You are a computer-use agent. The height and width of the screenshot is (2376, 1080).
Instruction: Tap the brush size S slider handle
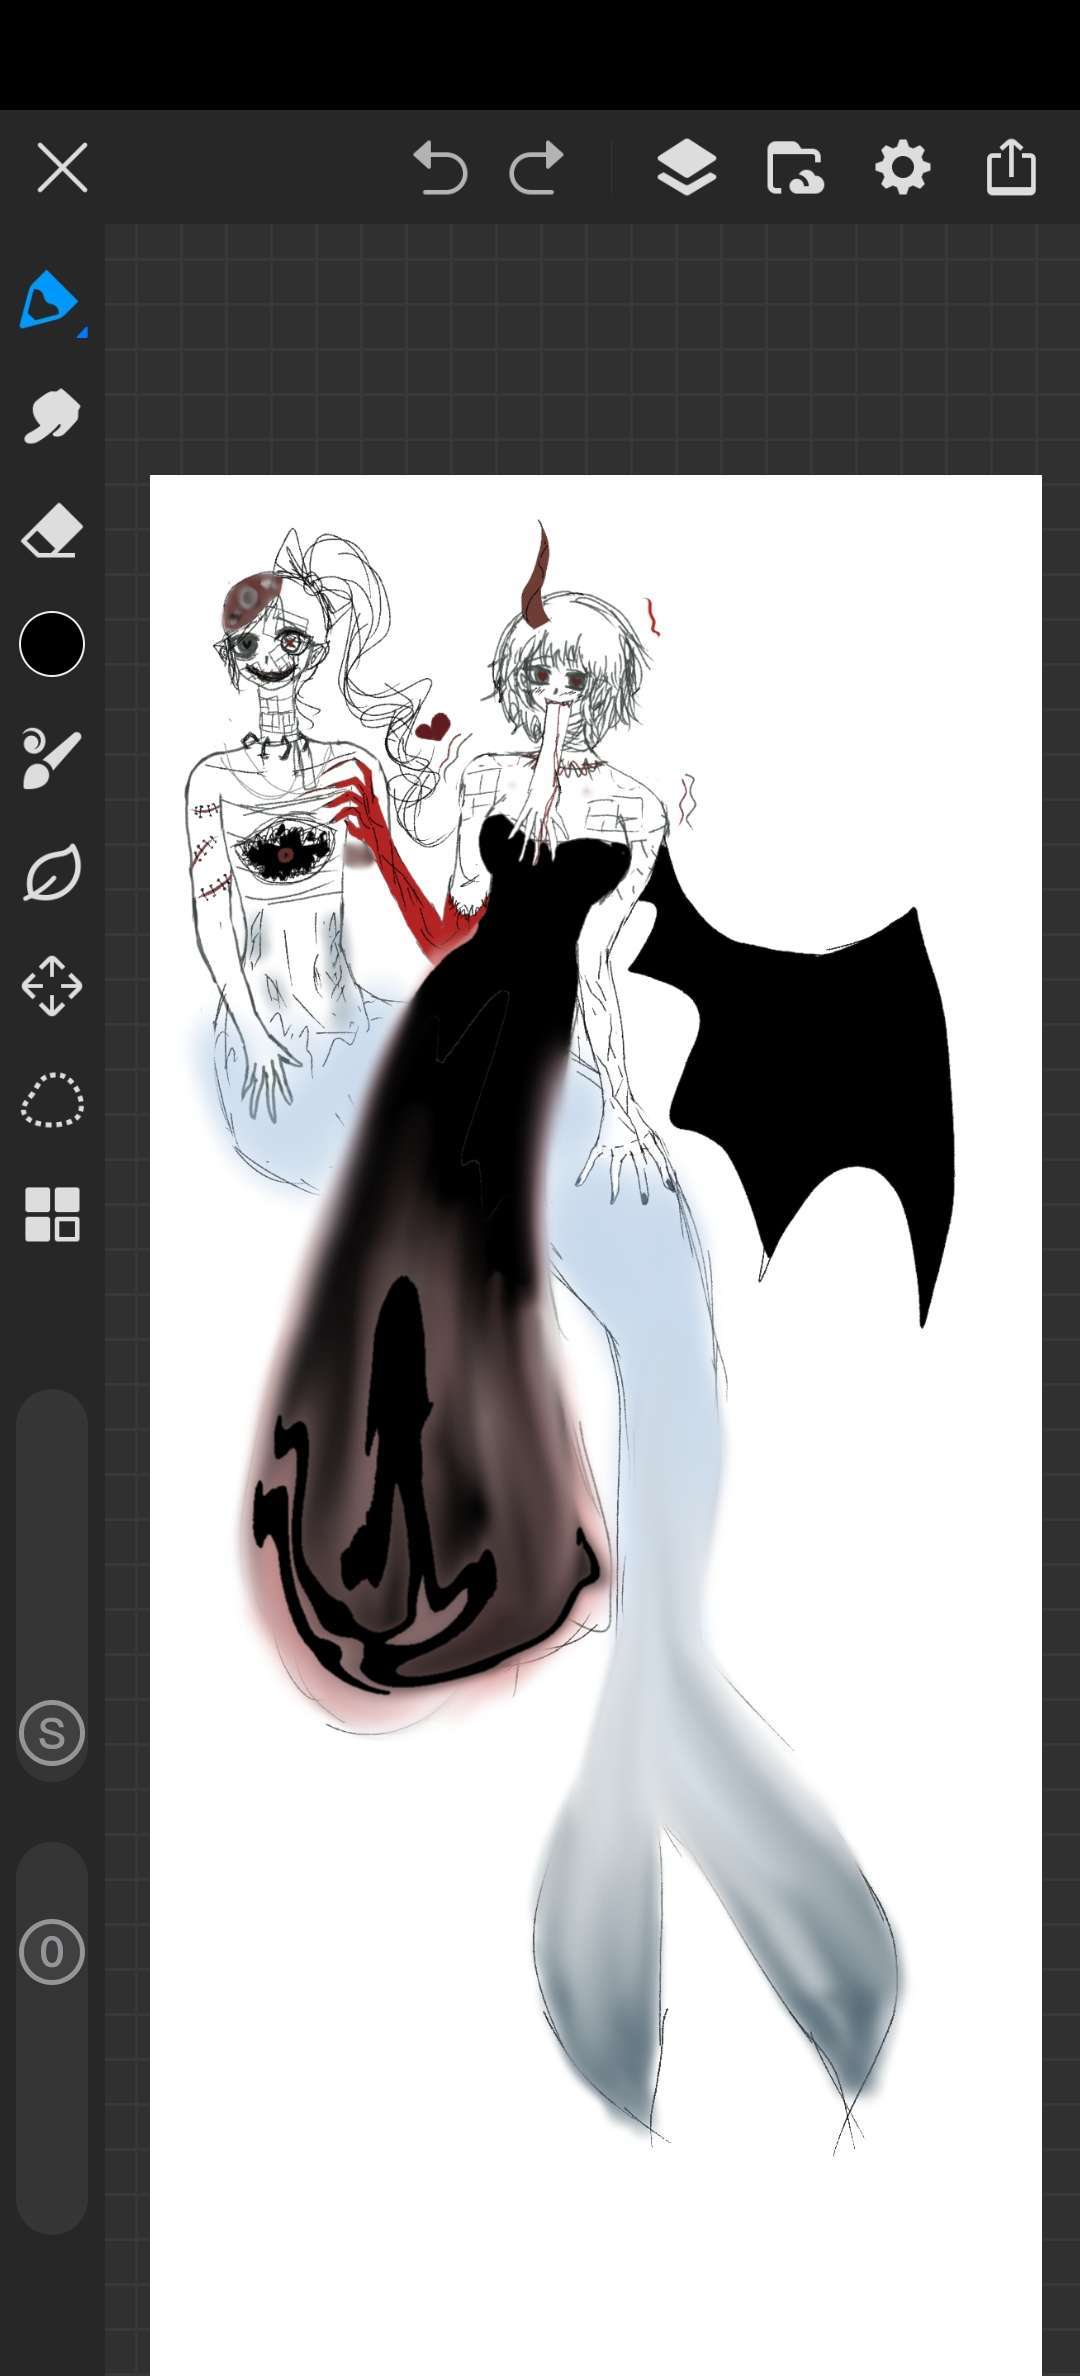pyautogui.click(x=52, y=1733)
